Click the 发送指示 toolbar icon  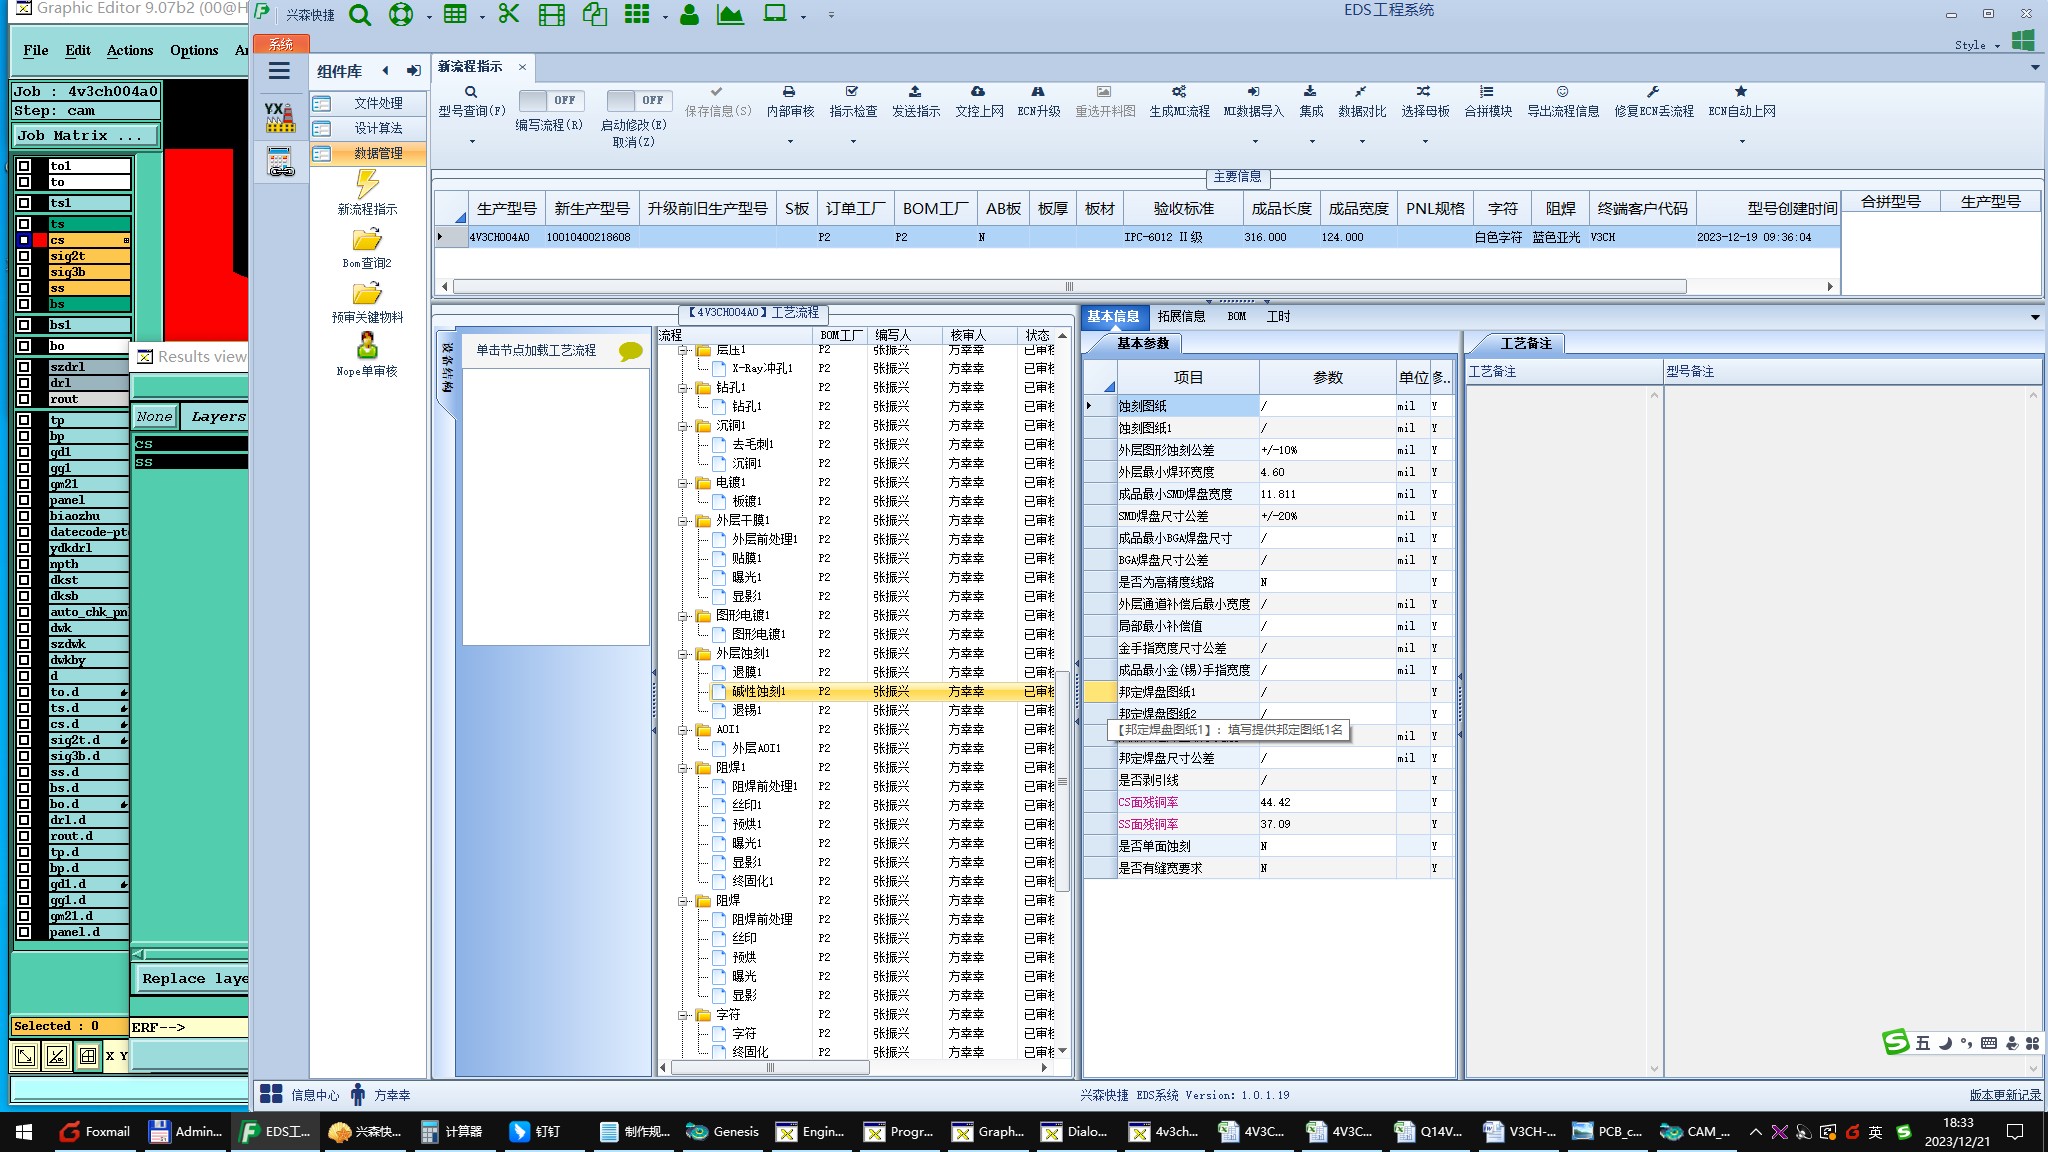pos(915,92)
